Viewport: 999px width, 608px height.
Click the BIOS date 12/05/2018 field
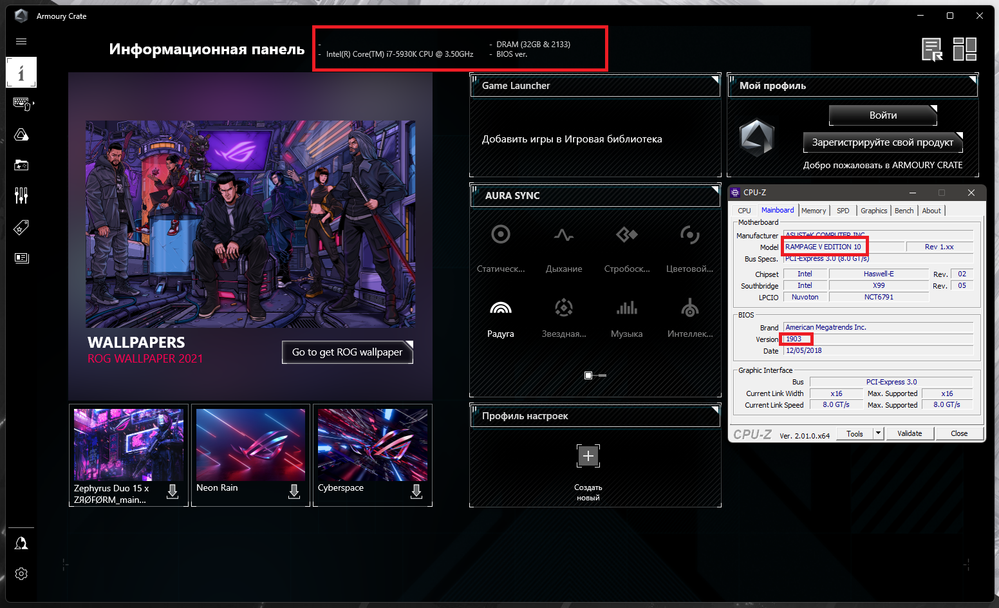[879, 351]
